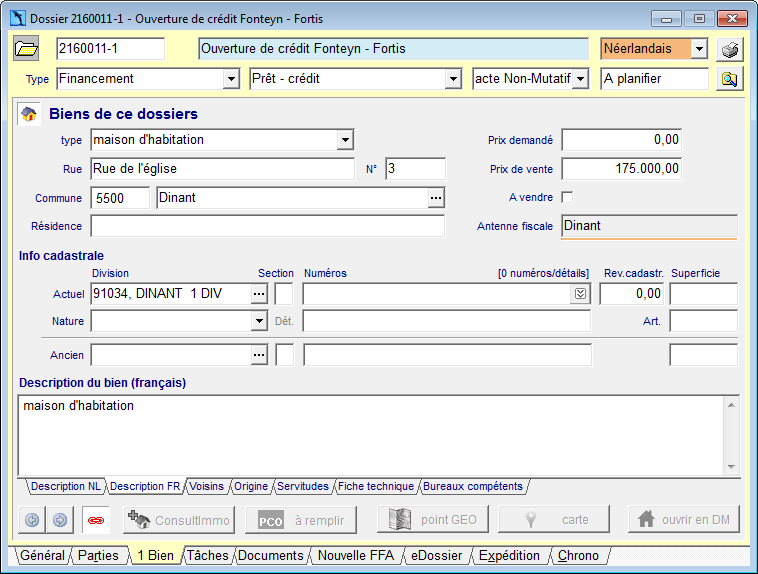Image resolution: width=758 pixels, height=574 pixels.
Task: Click the Art. field
Action: tap(704, 321)
